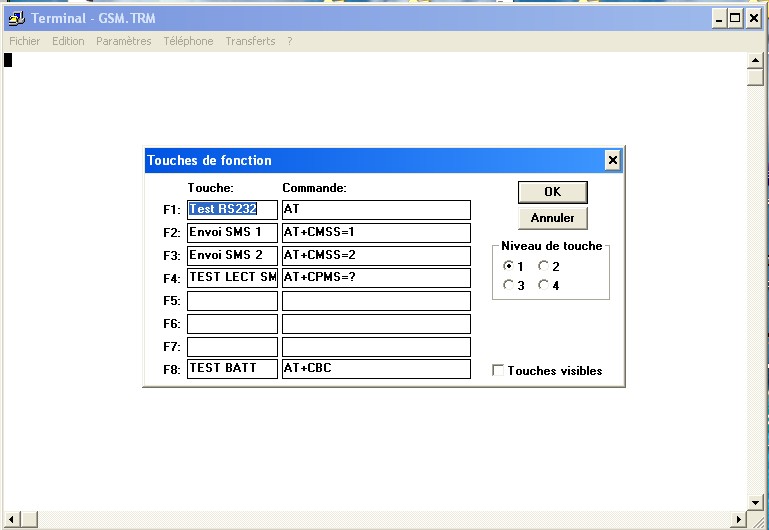Screen dimensions: 769x530
Task: Close the Touches de fonction dialog
Action: click(x=612, y=160)
